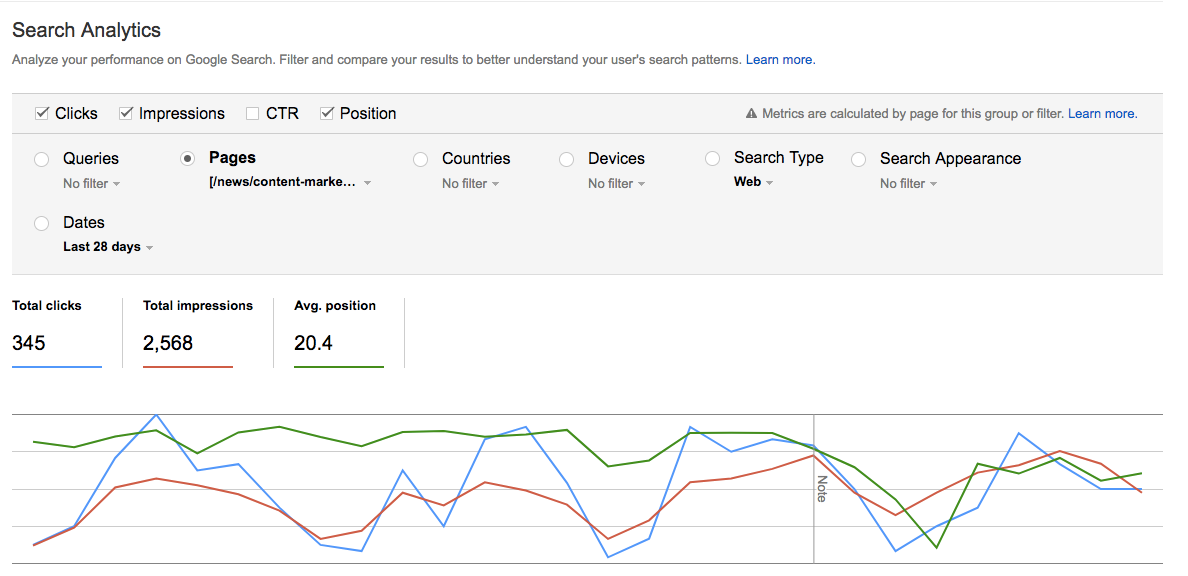Screen dimensions: 1188x576
Task: Open the Search Type Web dropdown
Action: tap(753, 182)
